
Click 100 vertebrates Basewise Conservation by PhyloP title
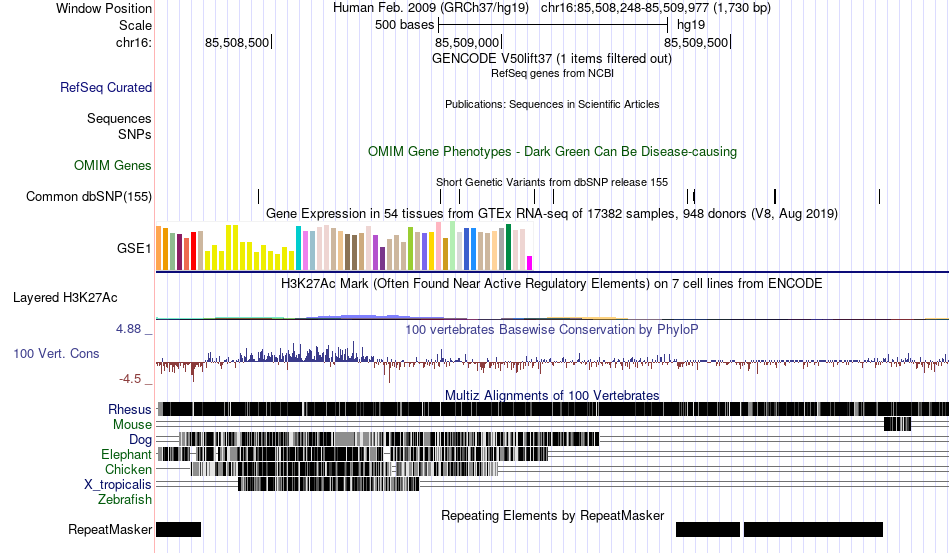552,329
